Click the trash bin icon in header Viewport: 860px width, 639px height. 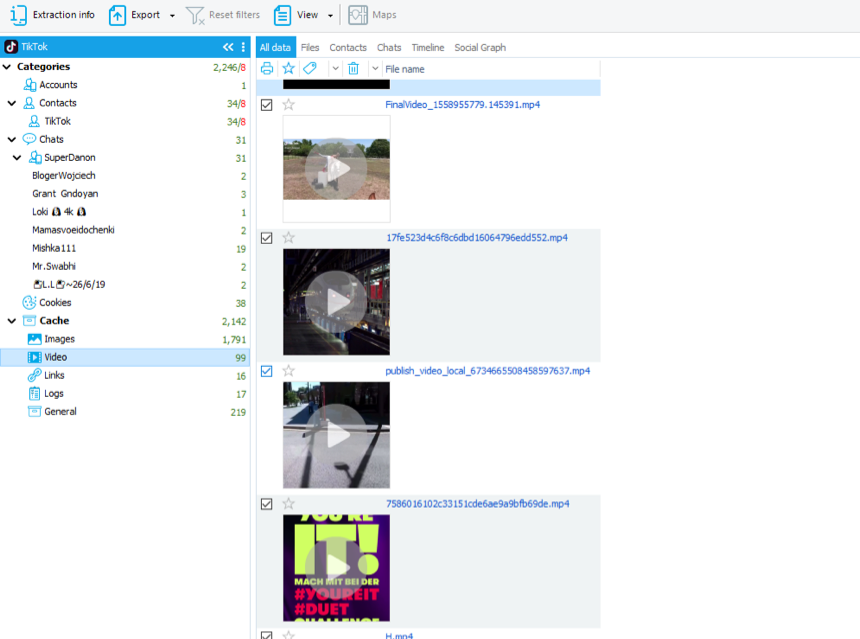tap(353, 68)
